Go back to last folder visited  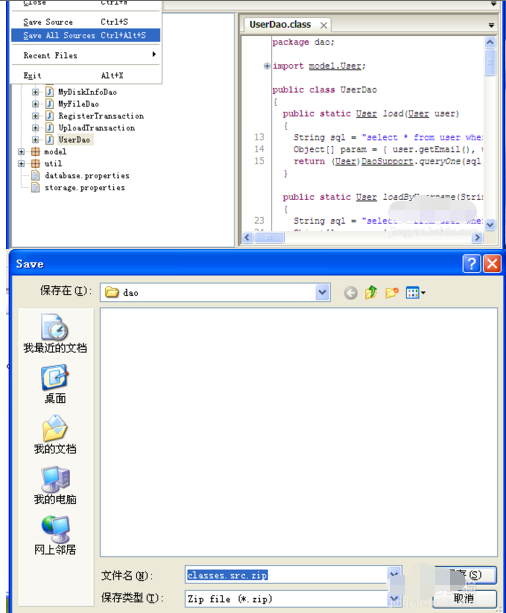[350, 293]
